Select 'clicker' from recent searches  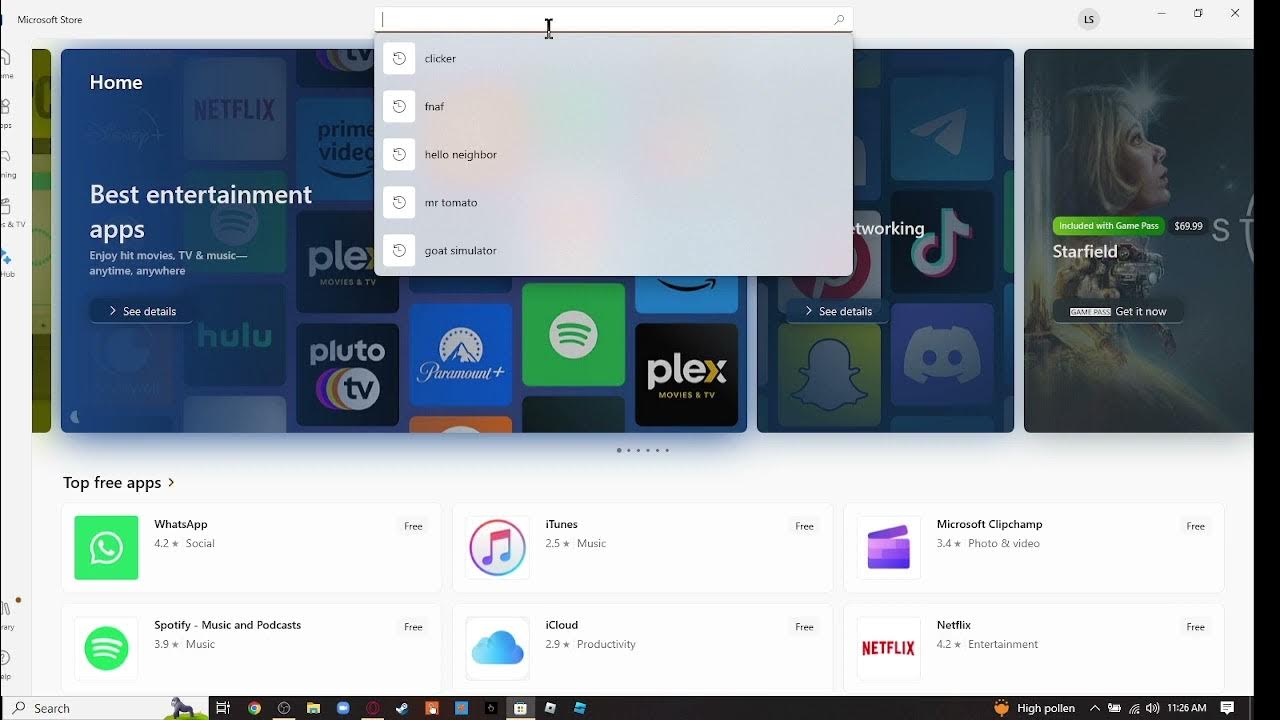pos(613,58)
